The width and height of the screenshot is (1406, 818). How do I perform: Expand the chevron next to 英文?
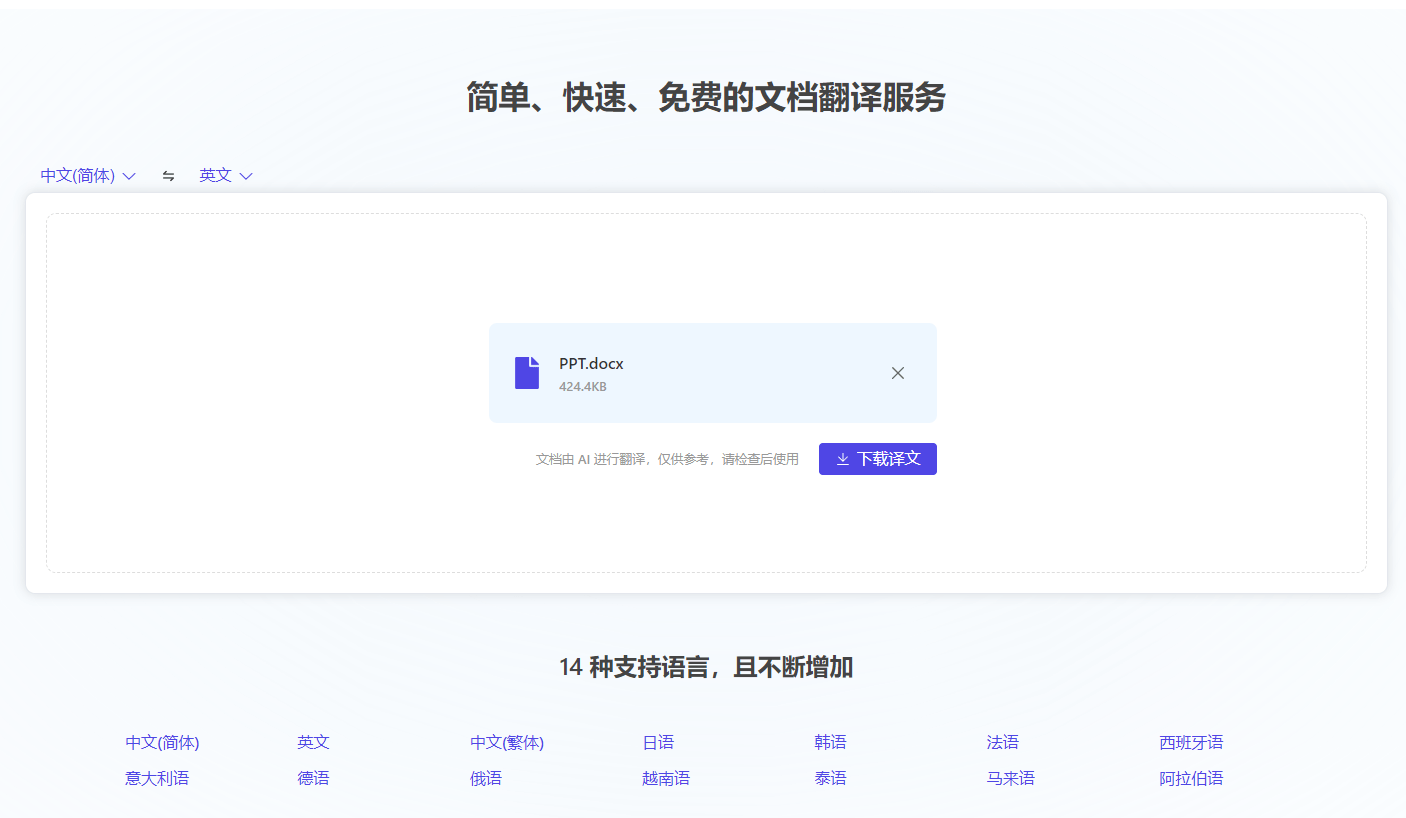(x=246, y=176)
